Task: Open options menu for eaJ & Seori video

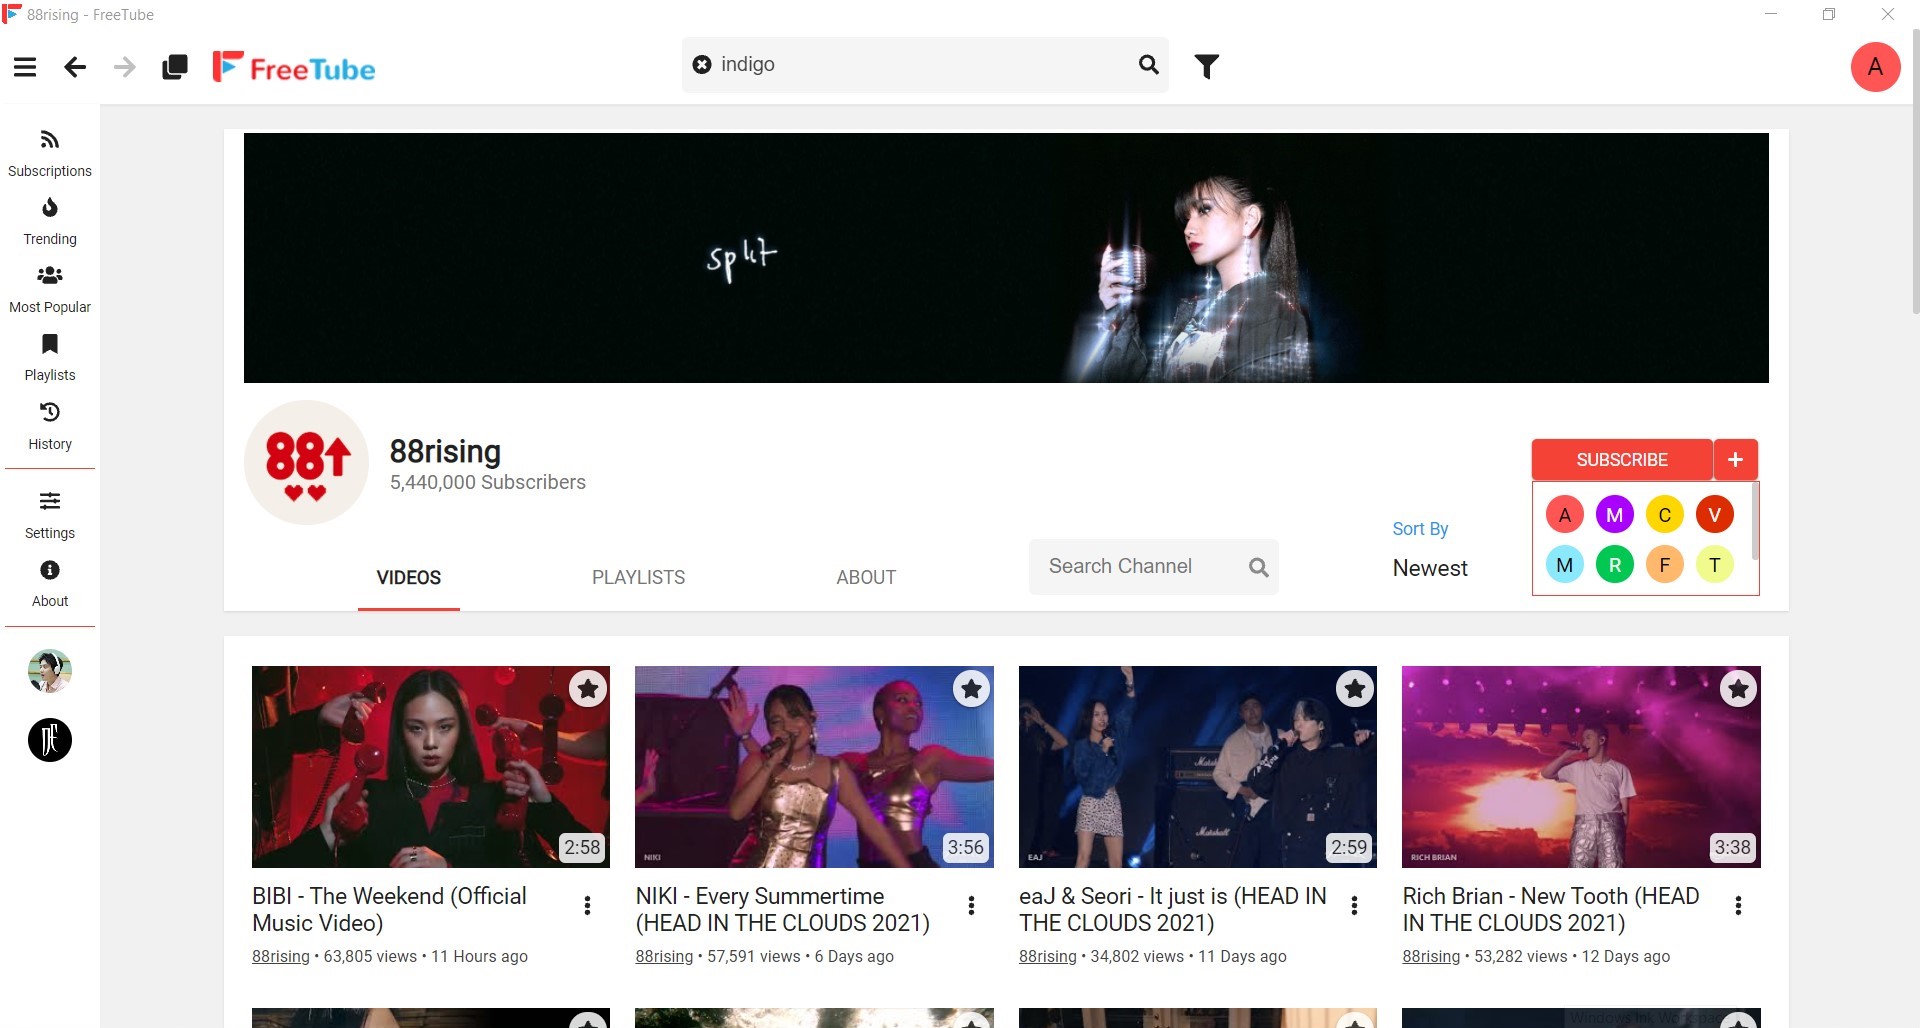Action: [x=1354, y=905]
